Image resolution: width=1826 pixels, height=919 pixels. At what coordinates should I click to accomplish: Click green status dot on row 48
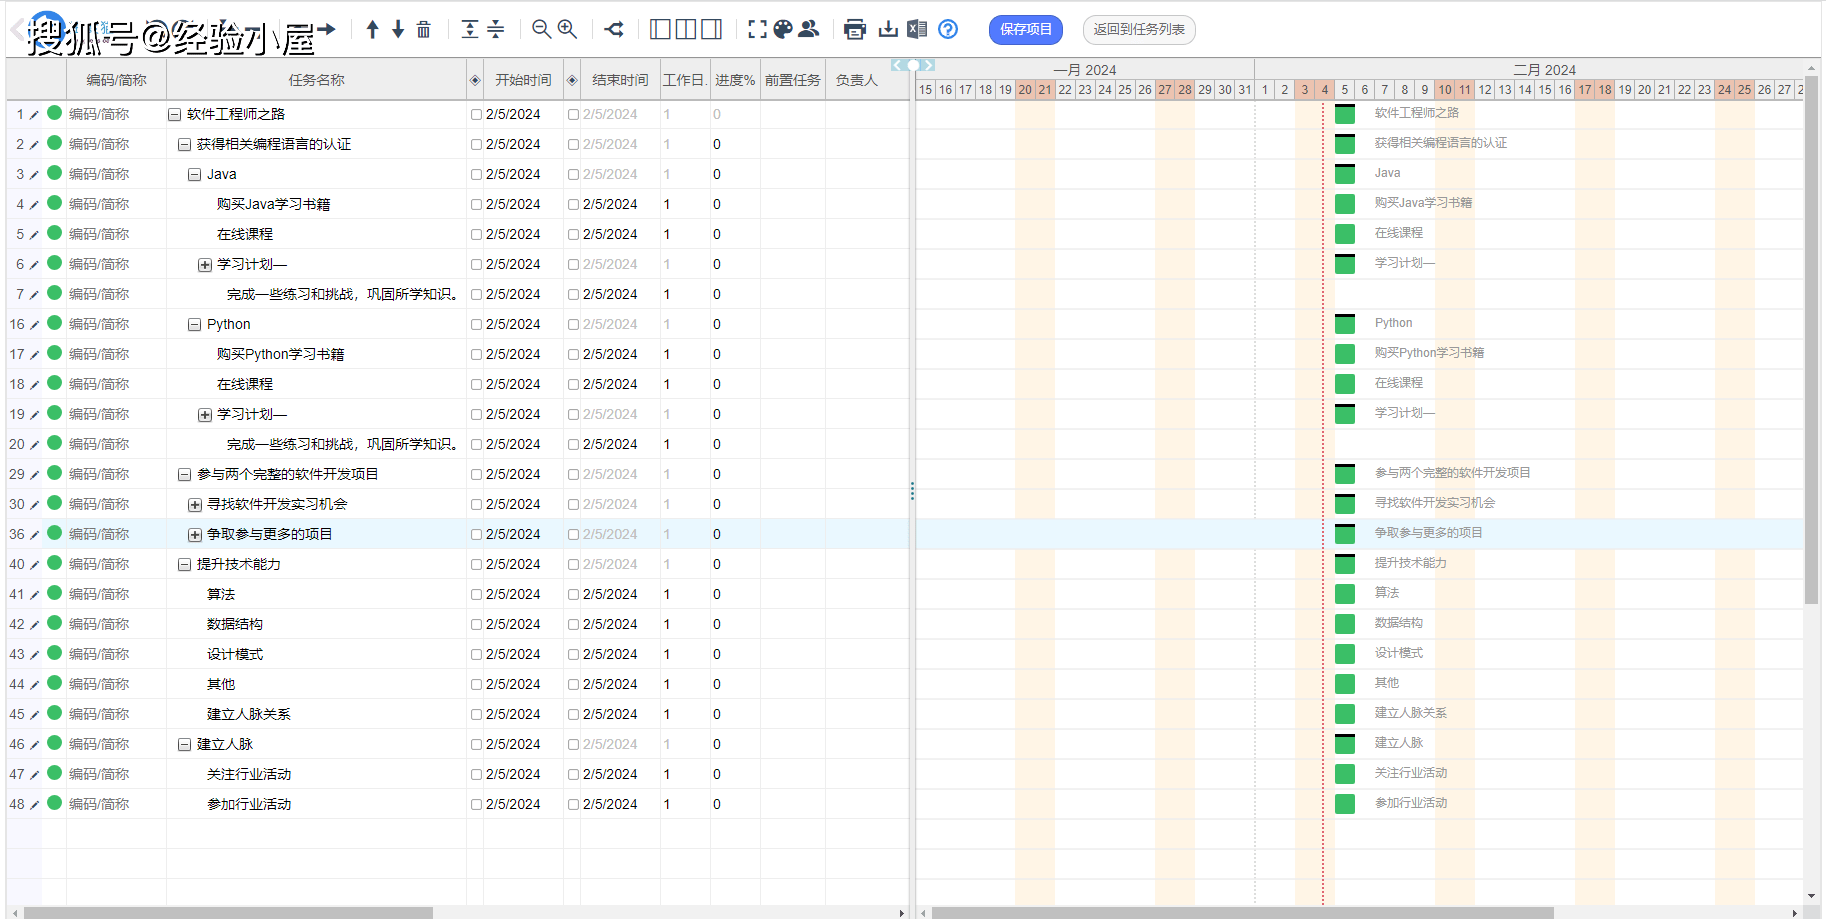click(54, 803)
